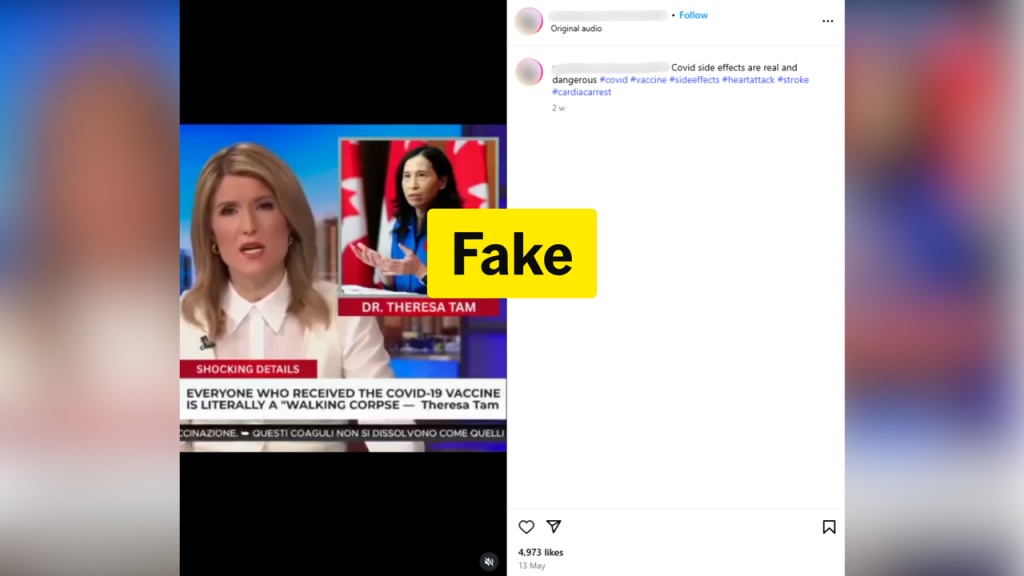The height and width of the screenshot is (576, 1024).
Task: Open the header profile avatar
Action: click(529, 21)
